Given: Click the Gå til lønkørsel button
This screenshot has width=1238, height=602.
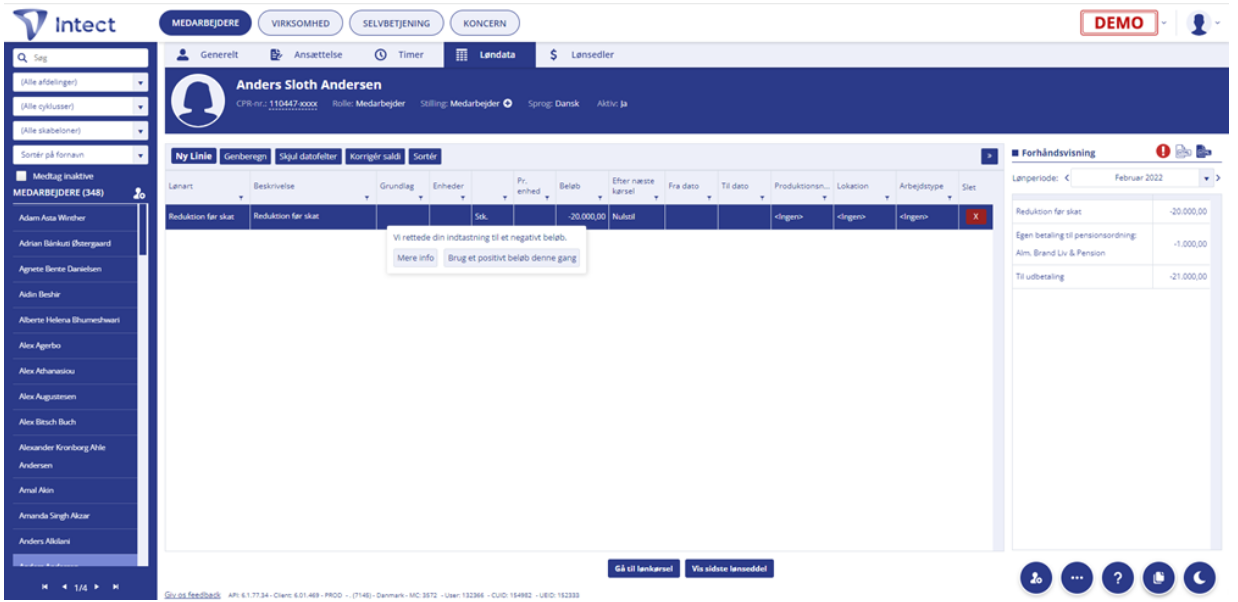Looking at the screenshot, I should (644, 568).
